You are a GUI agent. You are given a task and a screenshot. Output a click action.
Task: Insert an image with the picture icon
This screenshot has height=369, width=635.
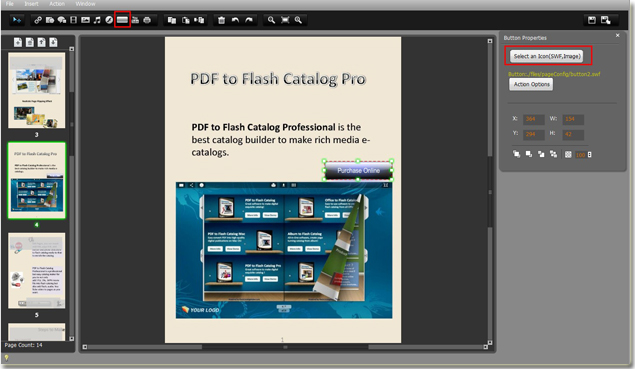point(85,20)
